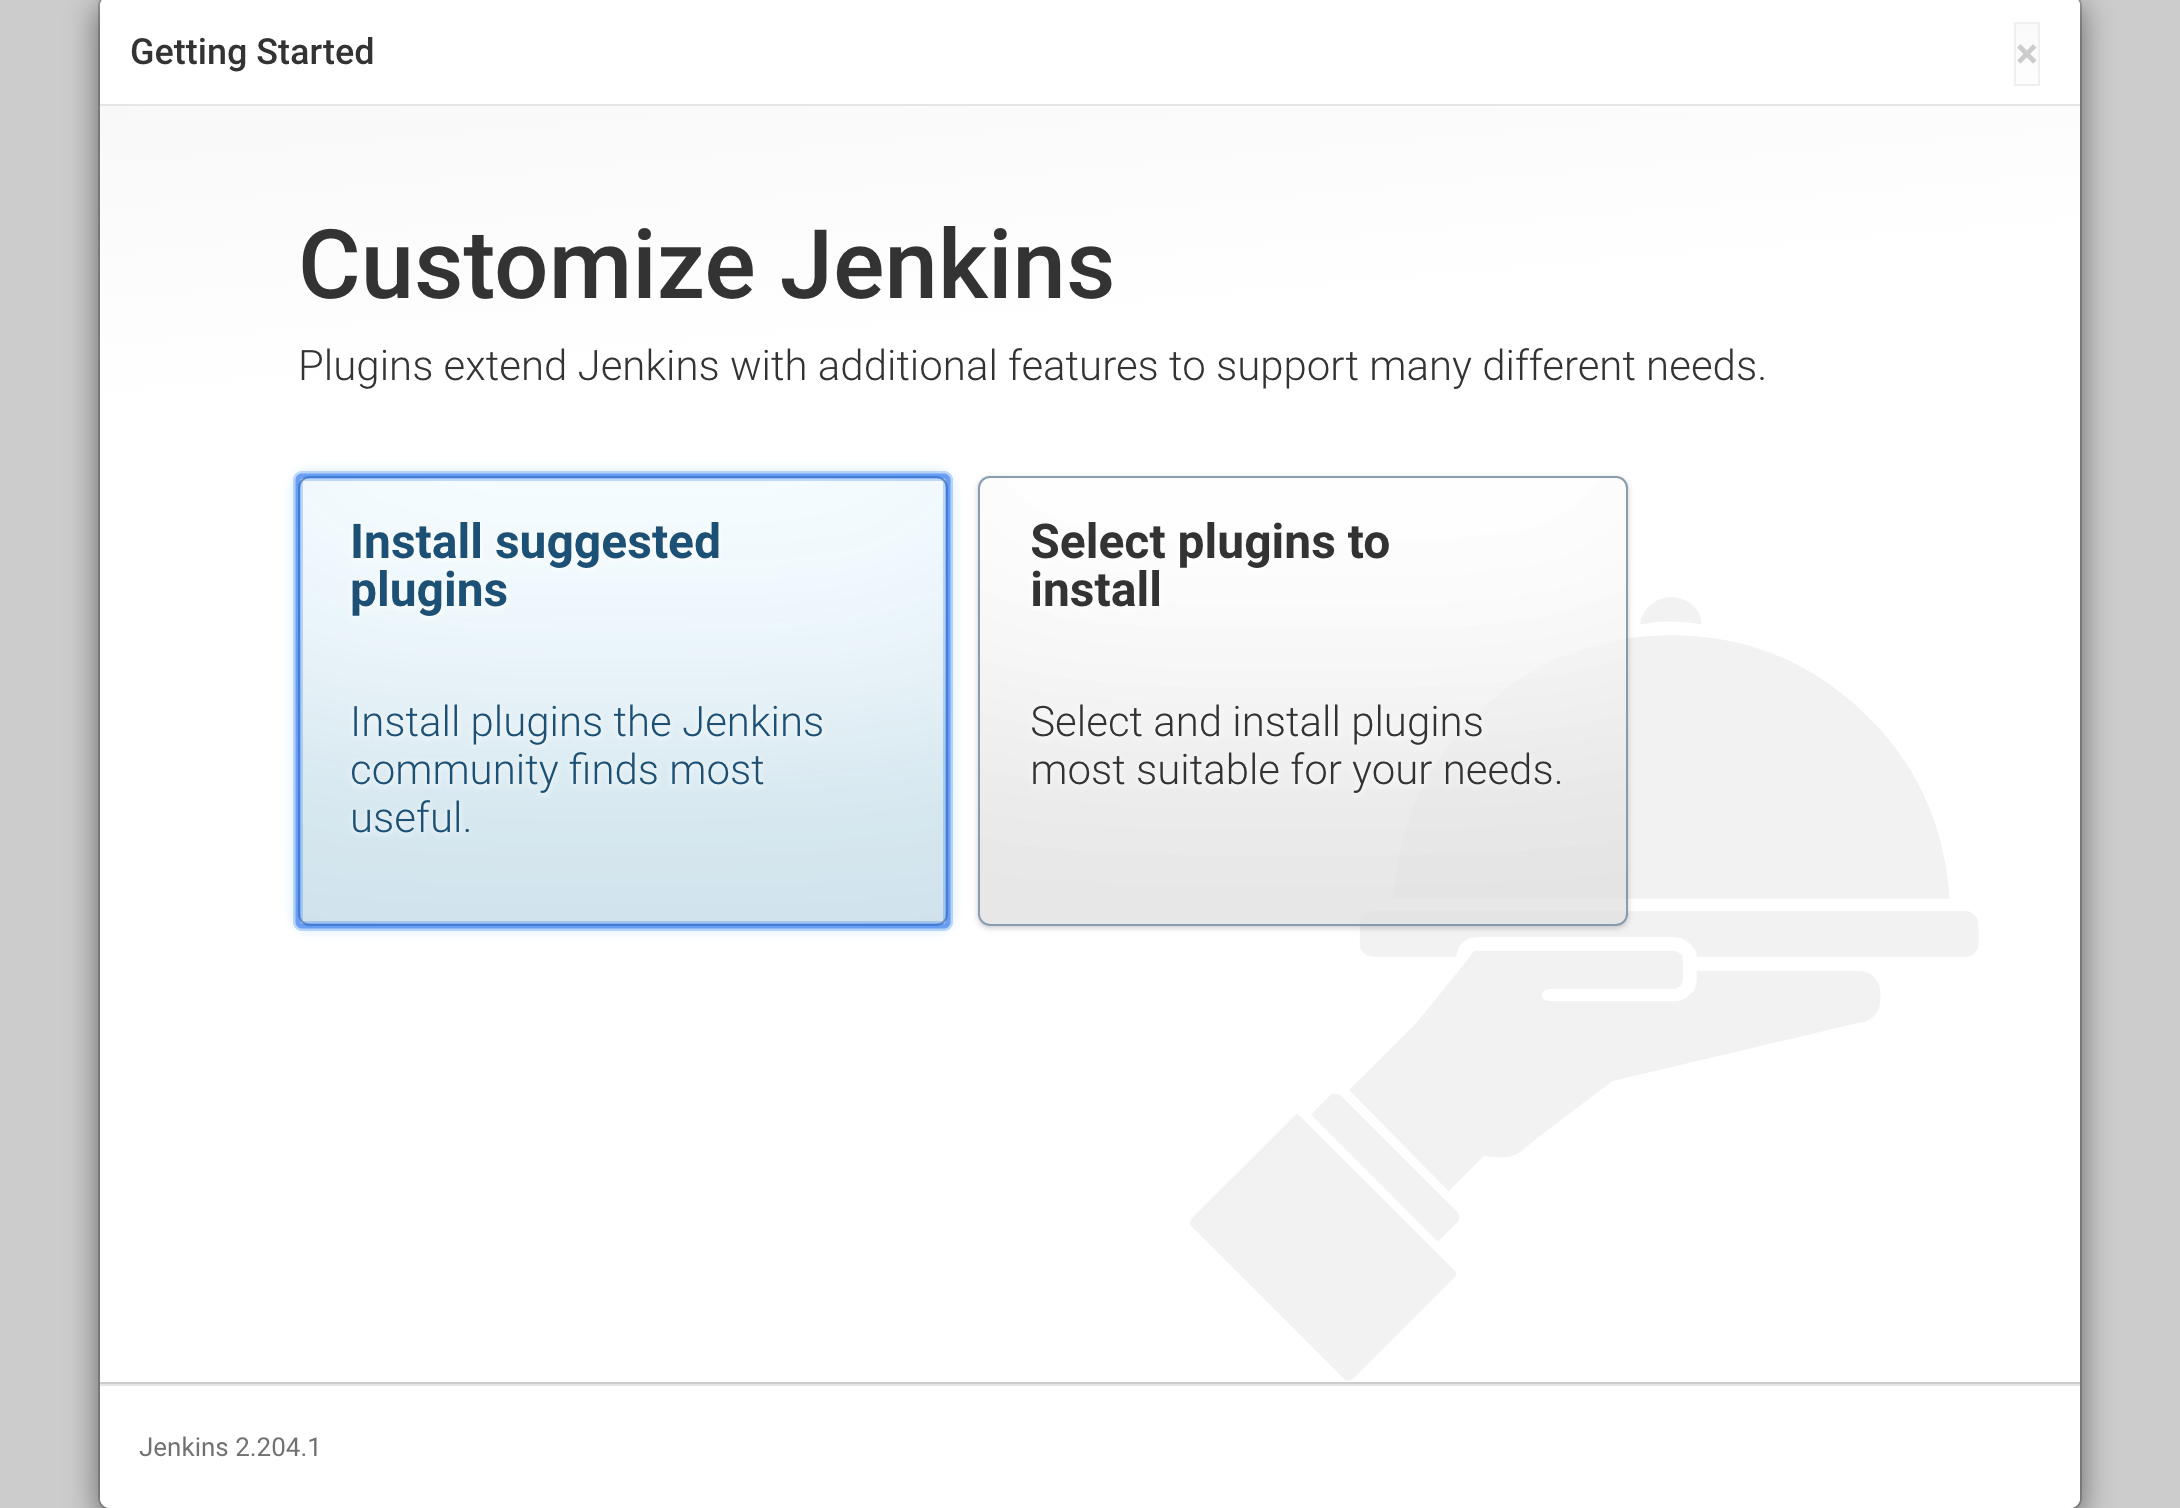Click the Install suggested plugins button
The image size is (2180, 1508).
(x=622, y=700)
